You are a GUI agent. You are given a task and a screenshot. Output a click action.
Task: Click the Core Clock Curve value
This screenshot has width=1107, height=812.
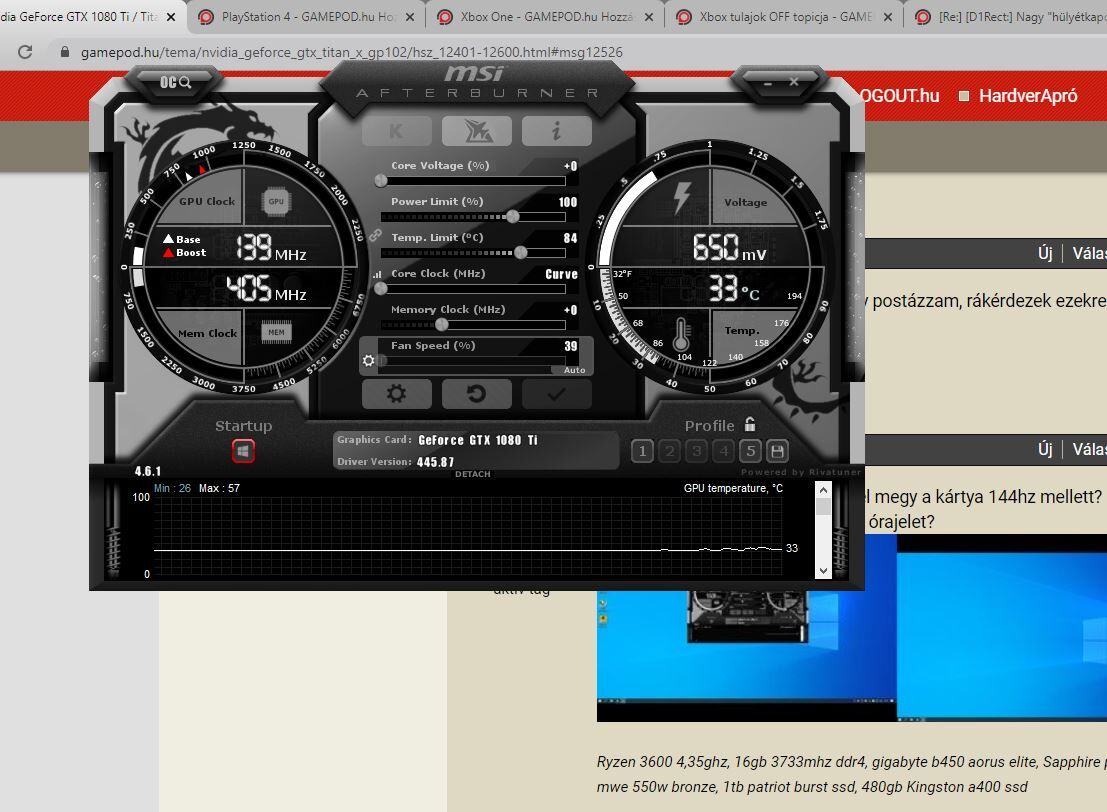[x=561, y=274]
